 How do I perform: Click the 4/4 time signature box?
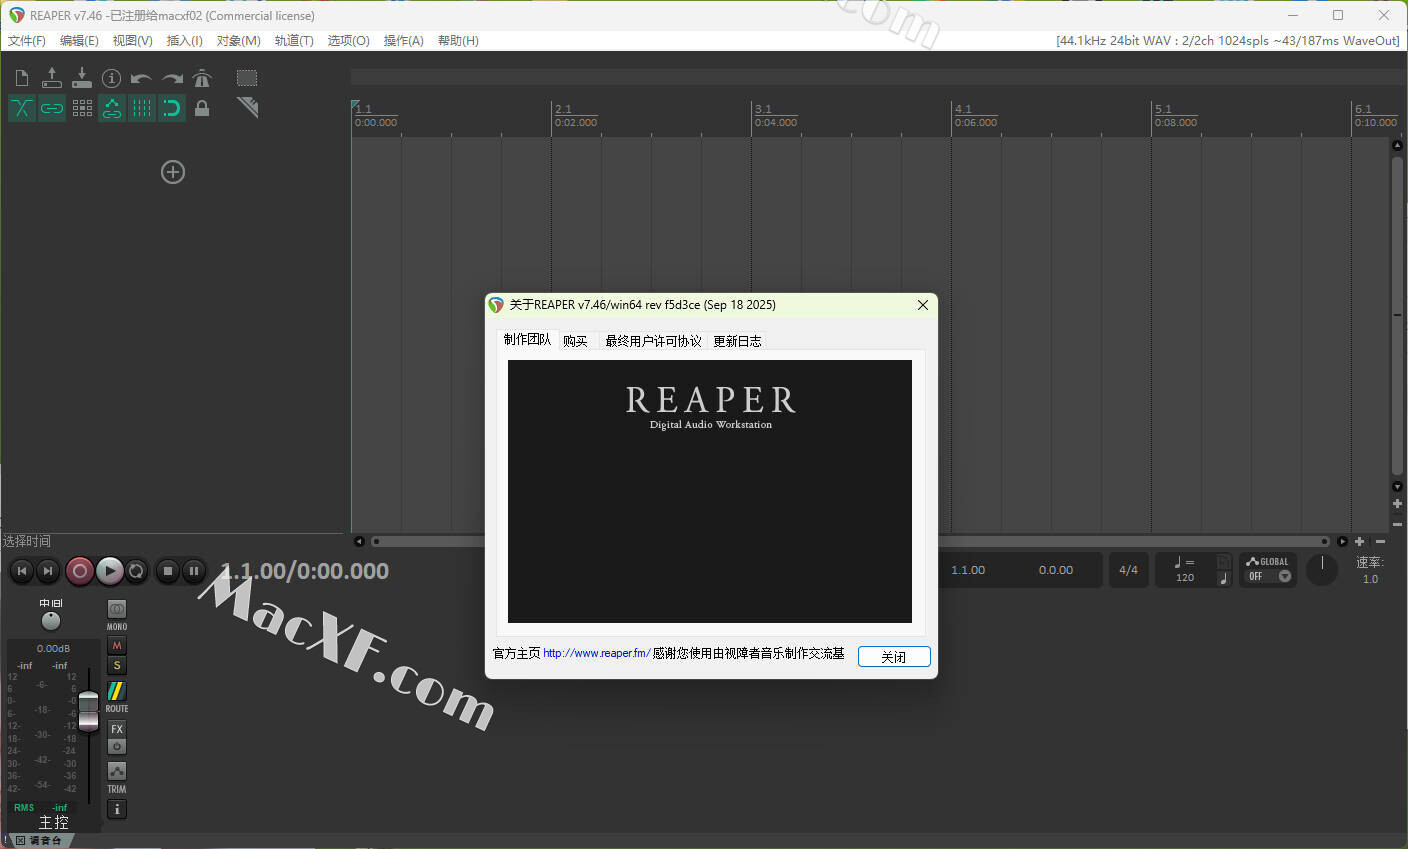click(x=1128, y=570)
